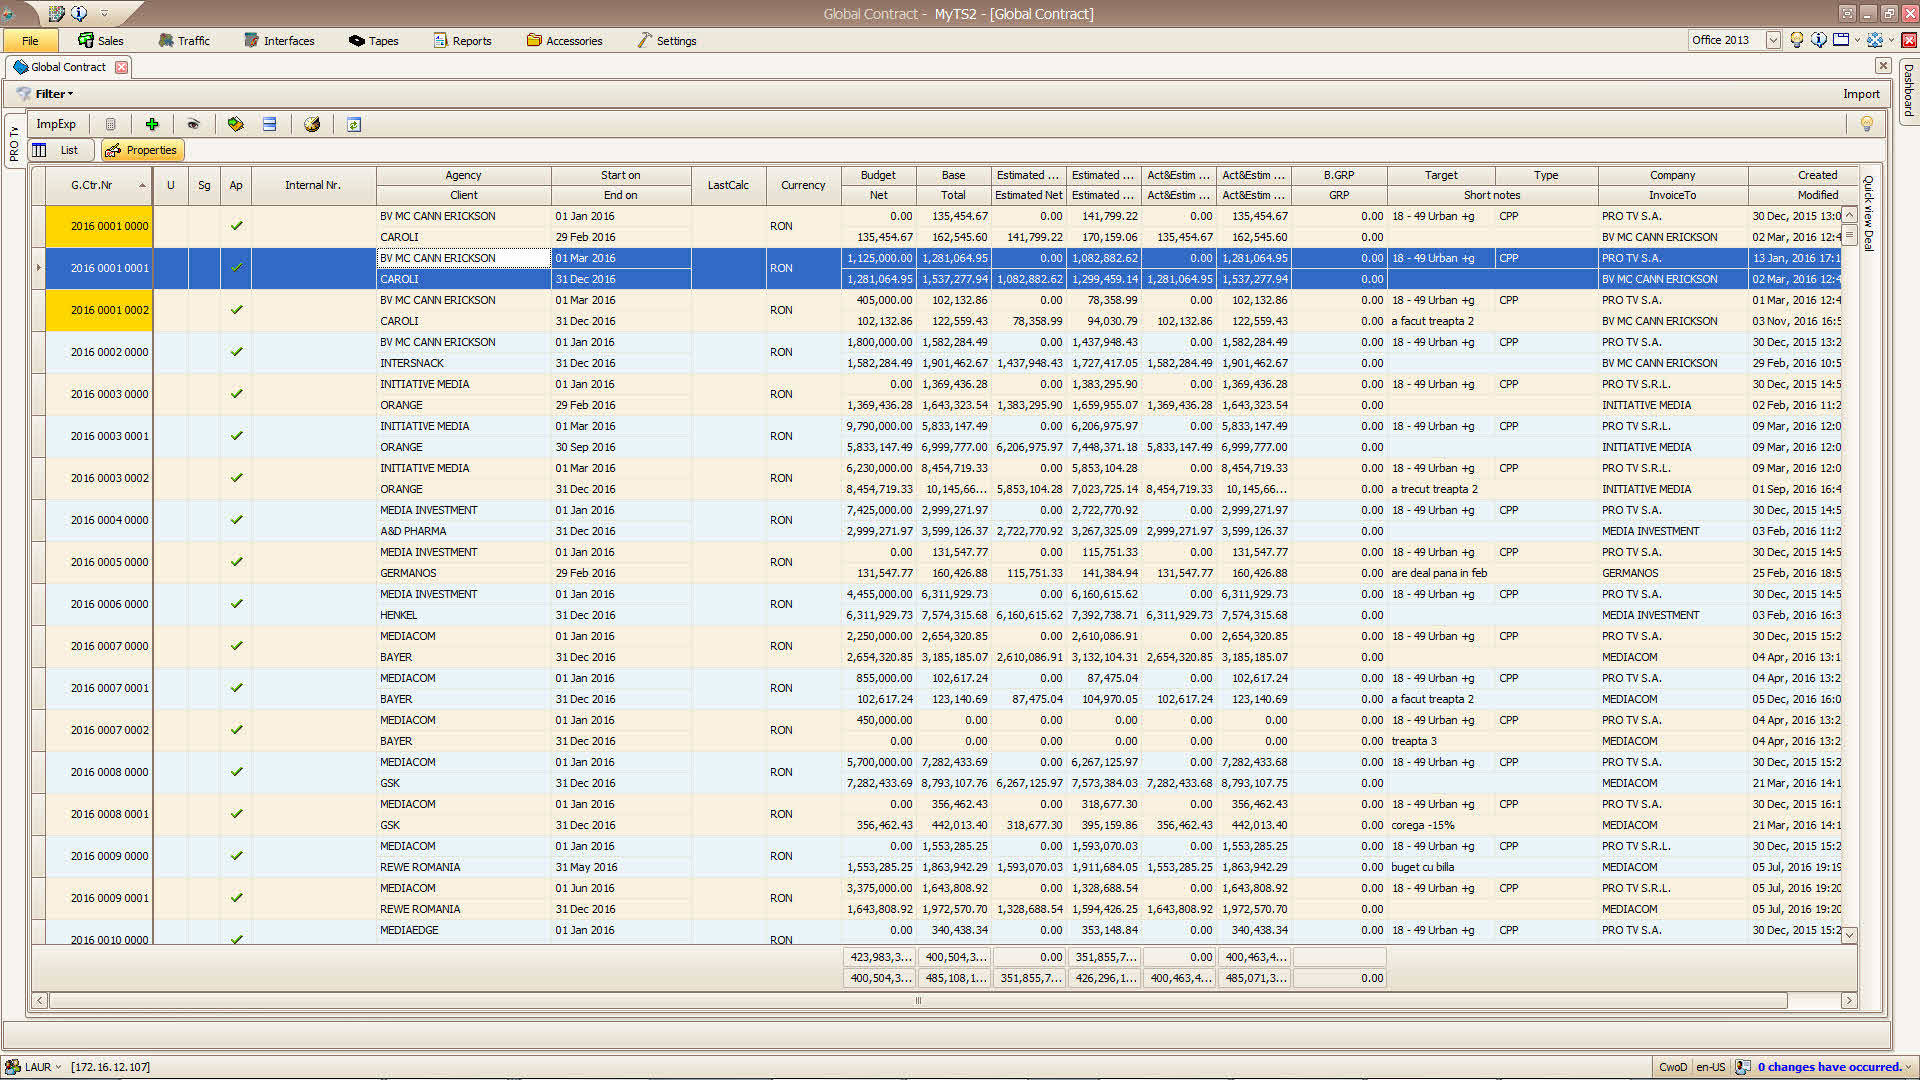Image resolution: width=1920 pixels, height=1080 pixels.
Task: Open the Reports menu
Action: click(x=462, y=41)
